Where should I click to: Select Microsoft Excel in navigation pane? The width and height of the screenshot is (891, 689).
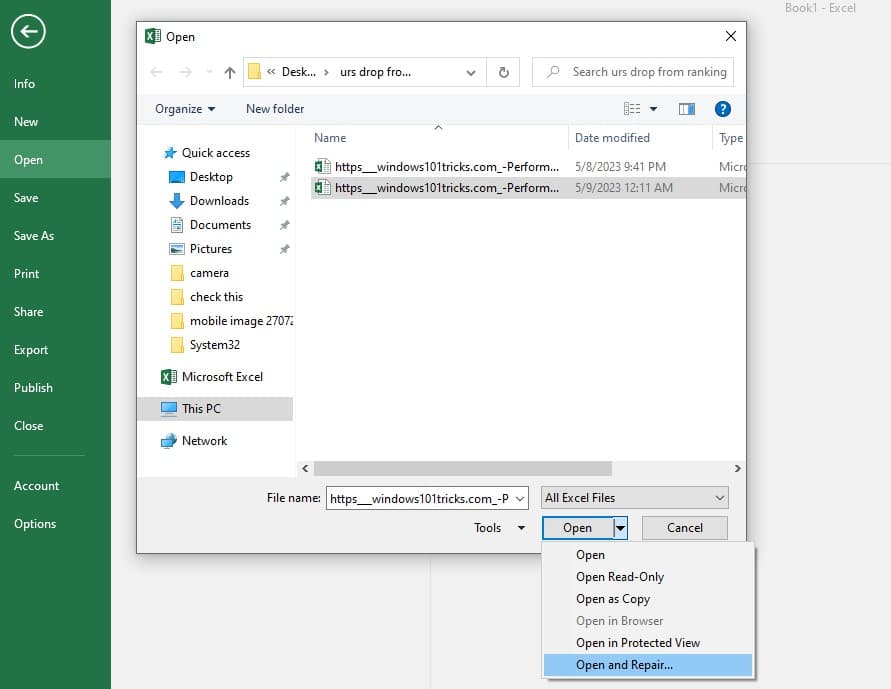(221, 377)
